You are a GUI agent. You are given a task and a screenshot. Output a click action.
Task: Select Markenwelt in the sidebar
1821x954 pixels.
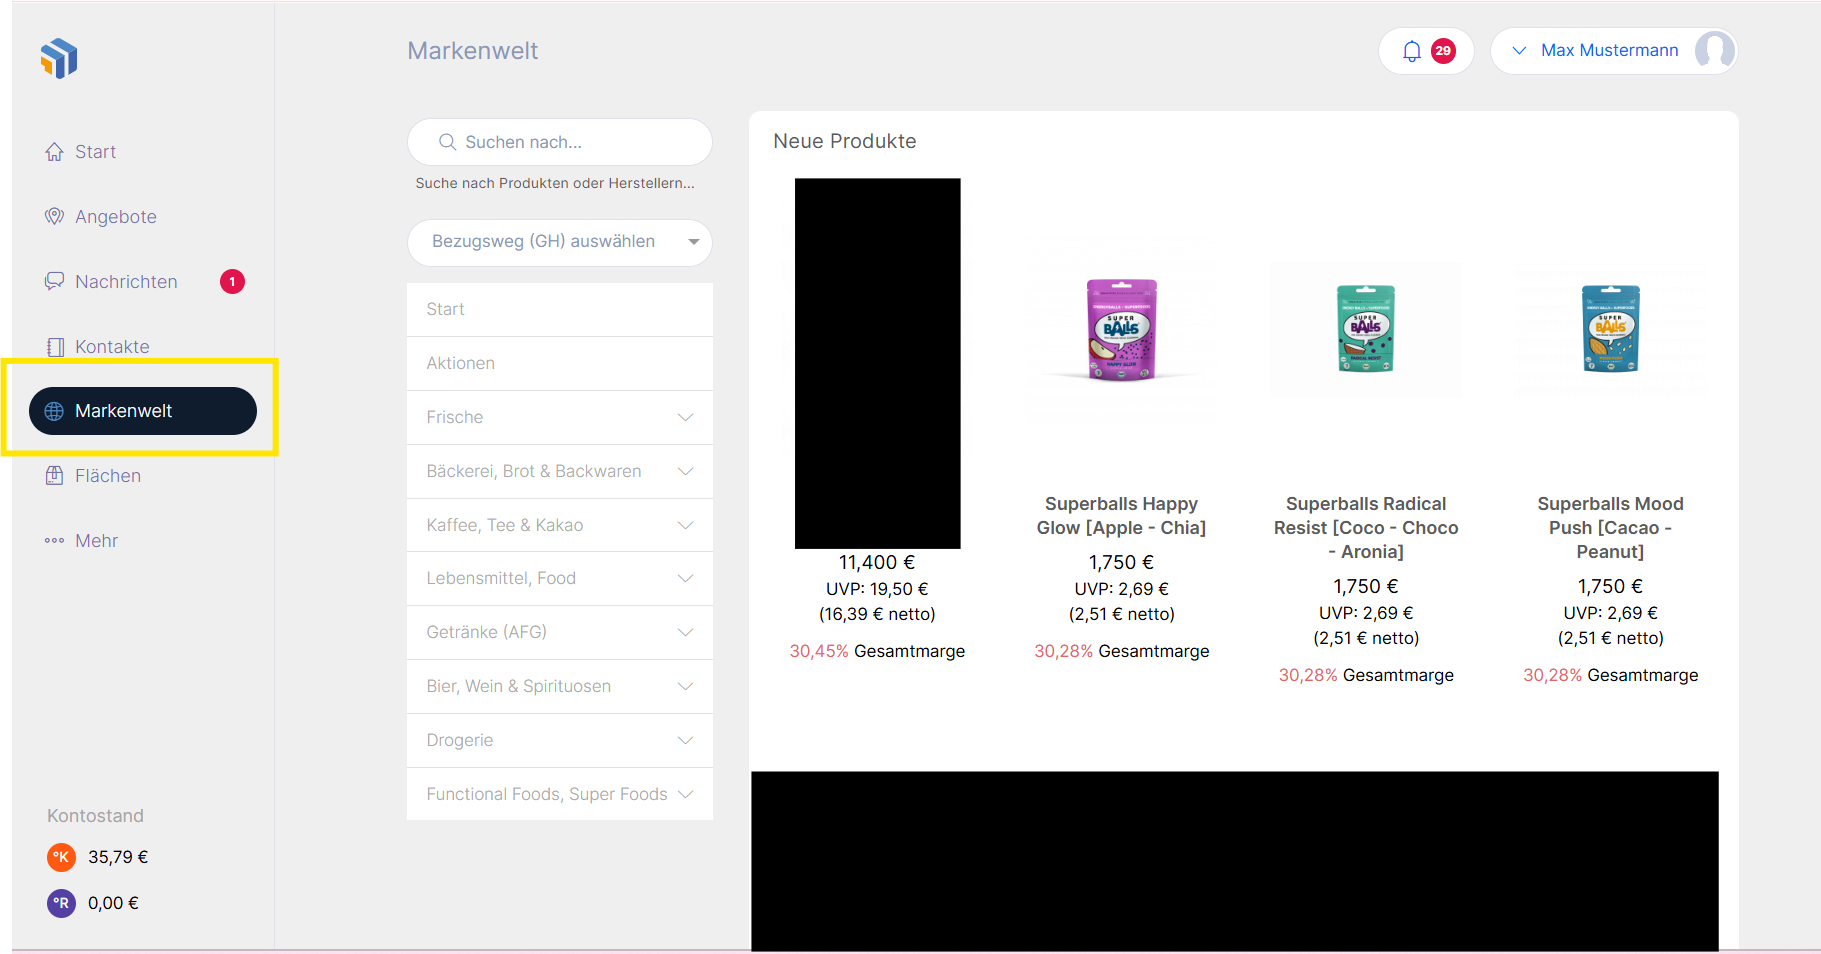pyautogui.click(x=143, y=411)
